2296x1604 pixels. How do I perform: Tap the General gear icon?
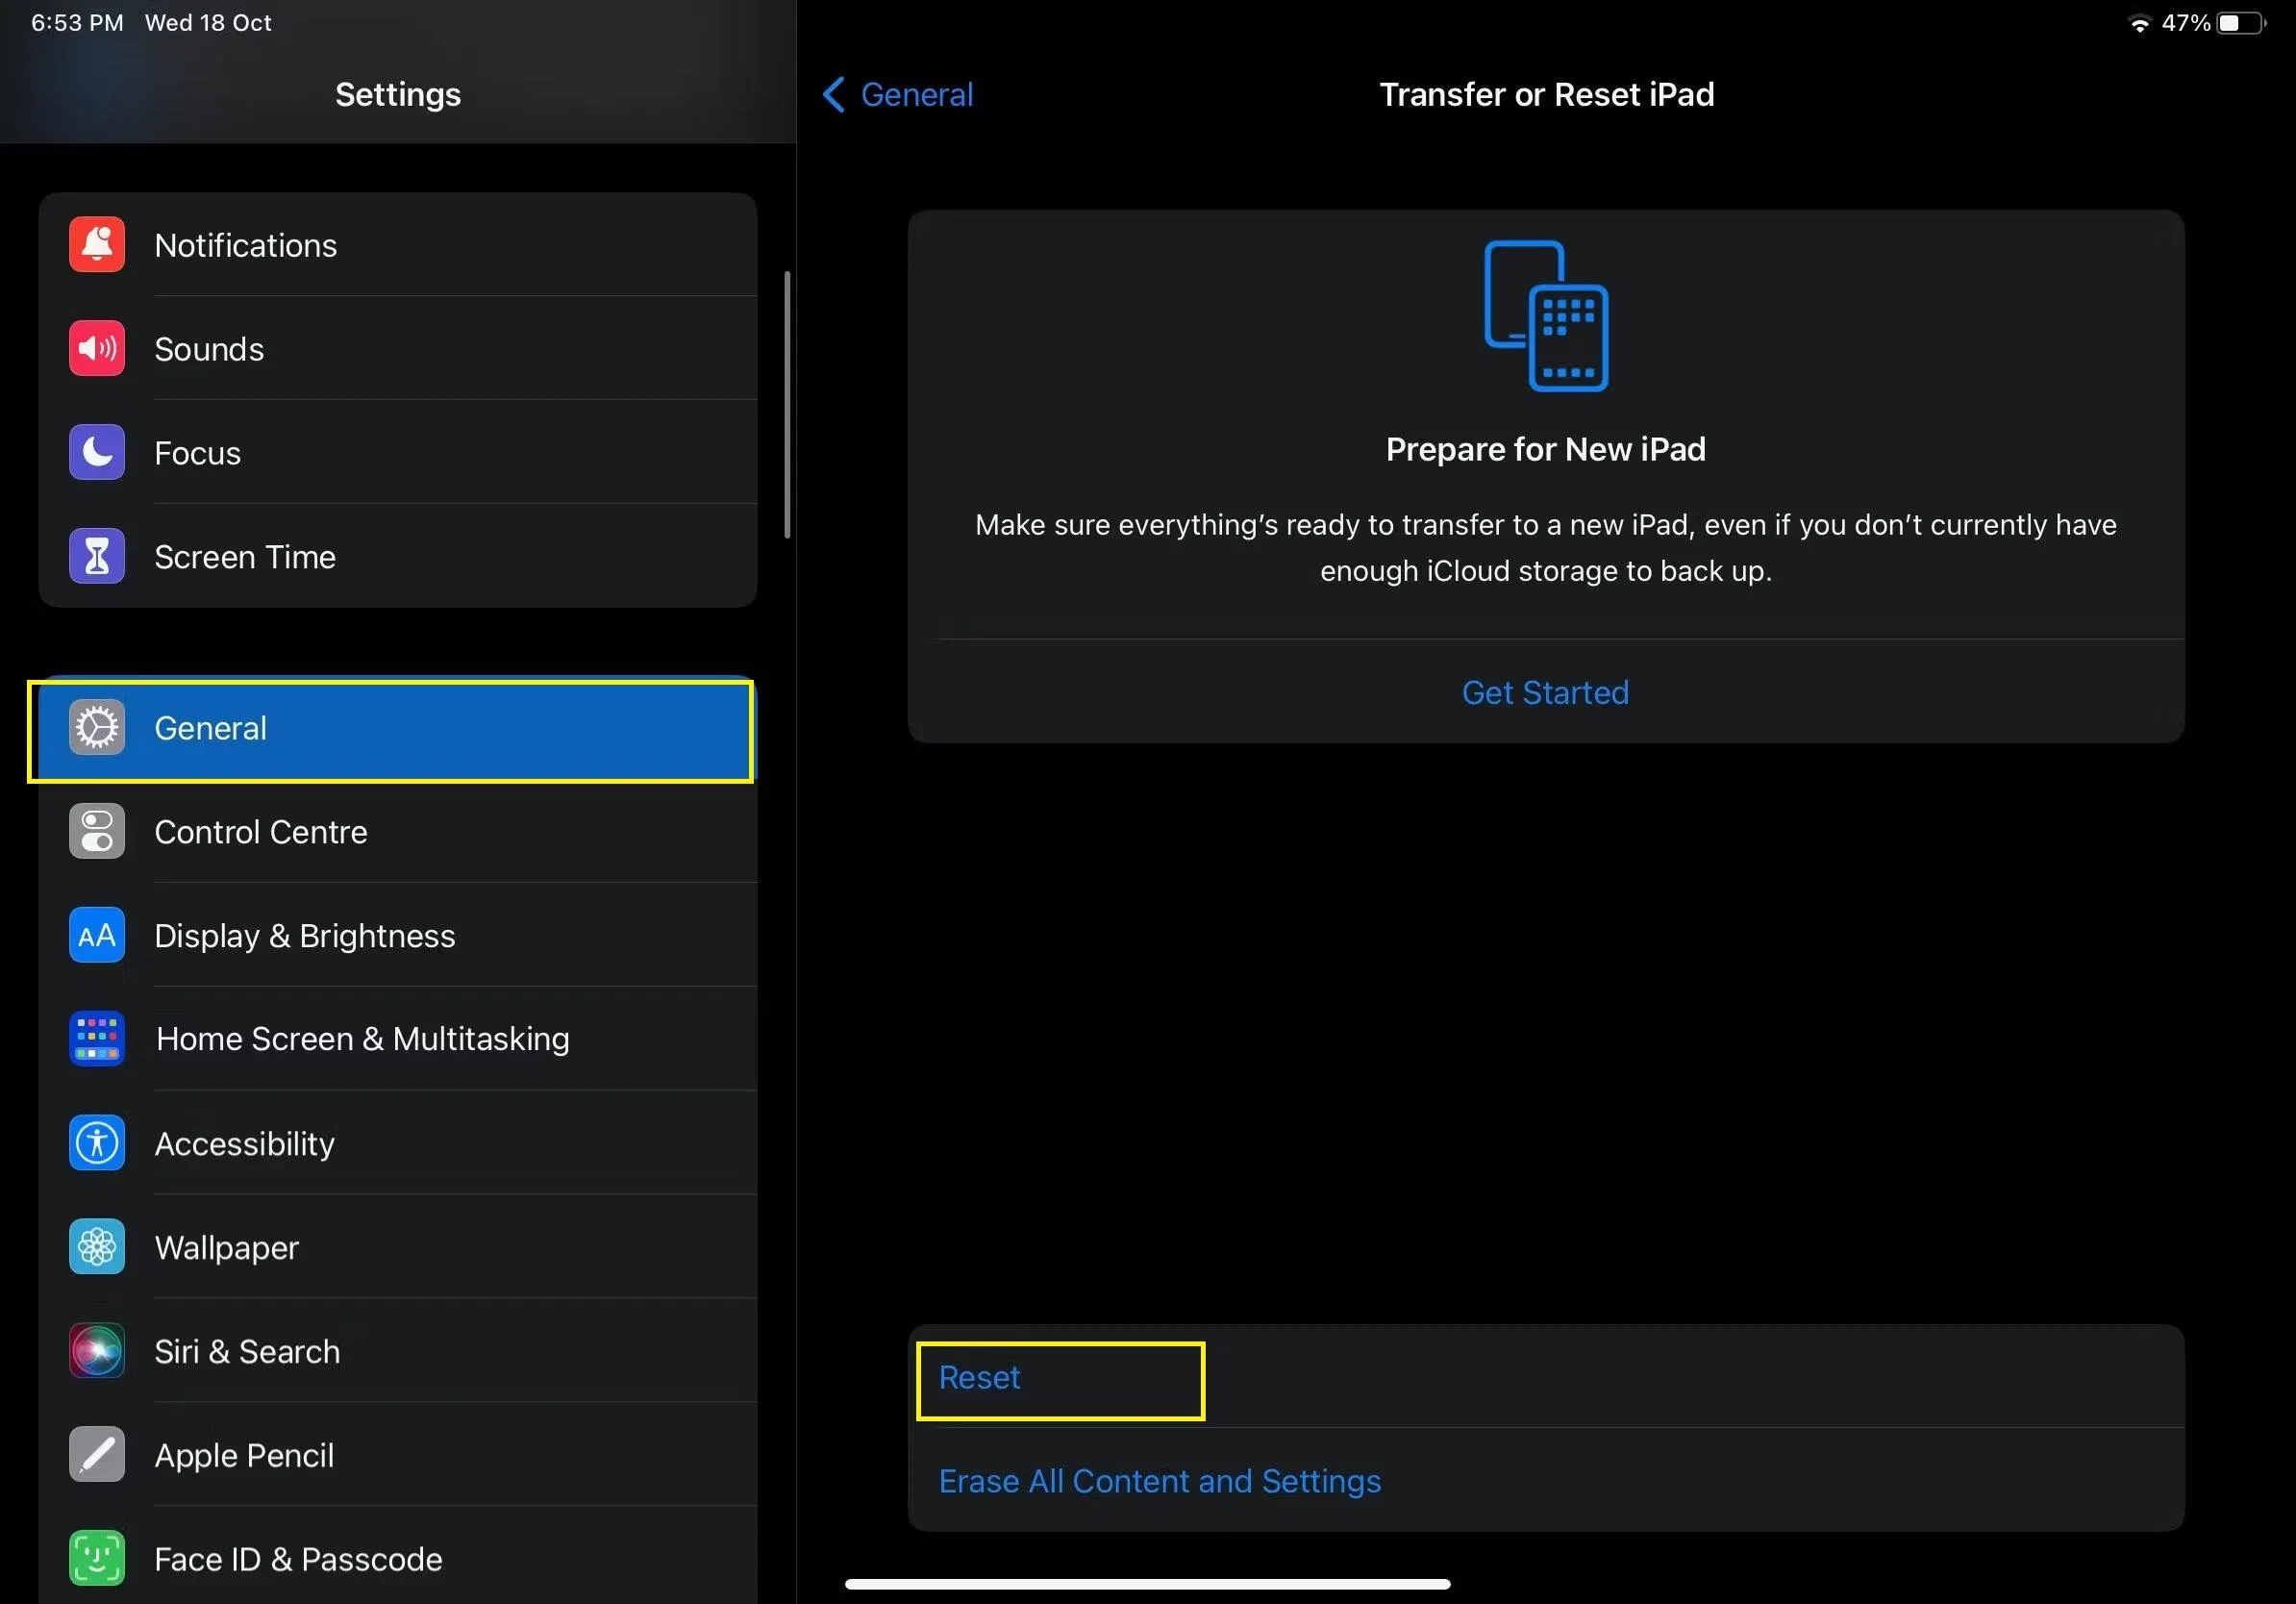pyautogui.click(x=97, y=728)
